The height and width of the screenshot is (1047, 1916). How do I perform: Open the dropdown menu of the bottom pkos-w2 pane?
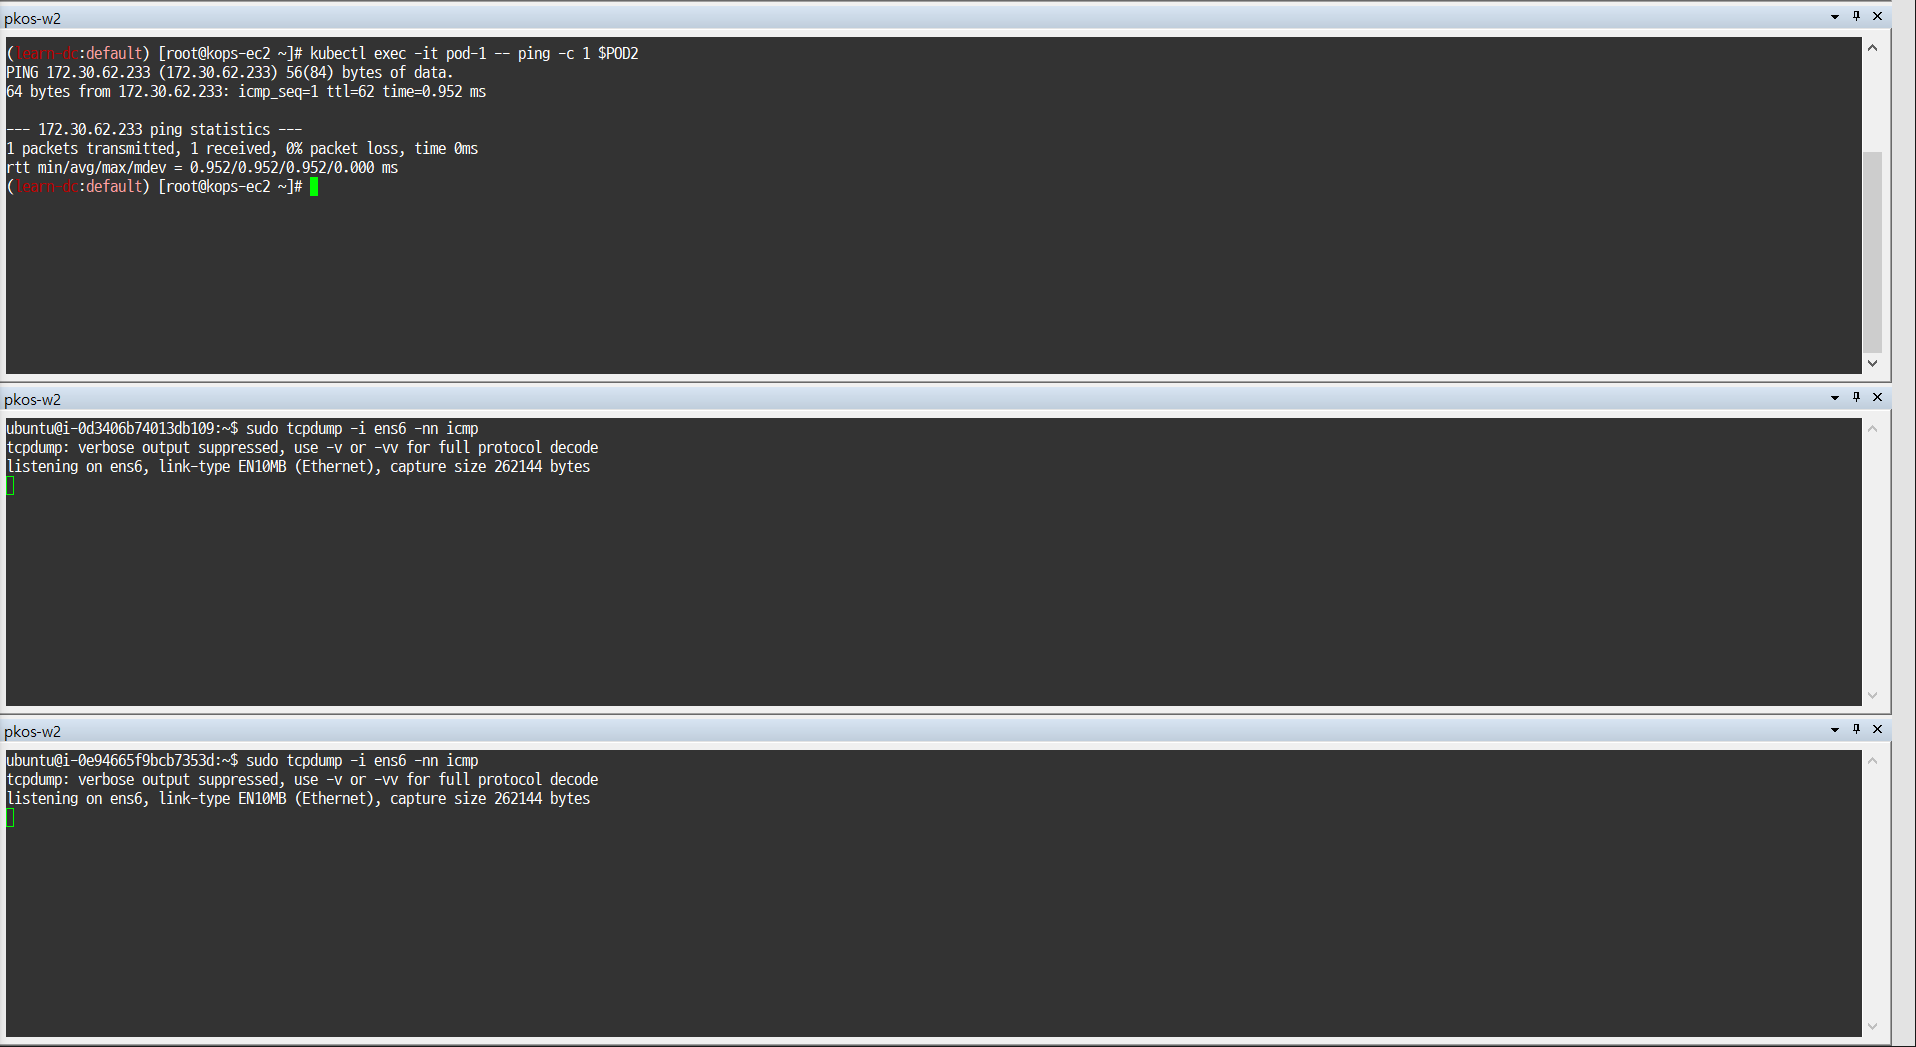tap(1834, 731)
